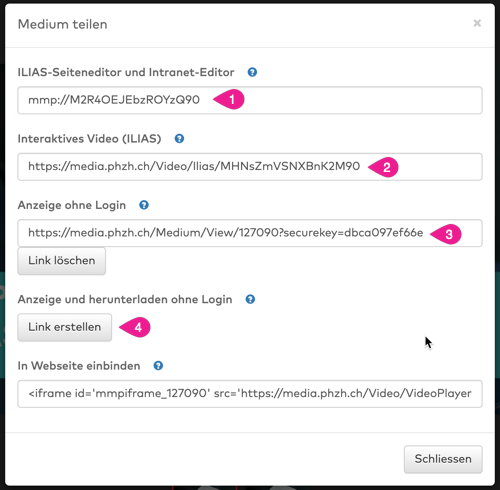The image size is (500, 490).
Task: Click help icon beside Anzeige ohne Login
Action: (x=144, y=205)
